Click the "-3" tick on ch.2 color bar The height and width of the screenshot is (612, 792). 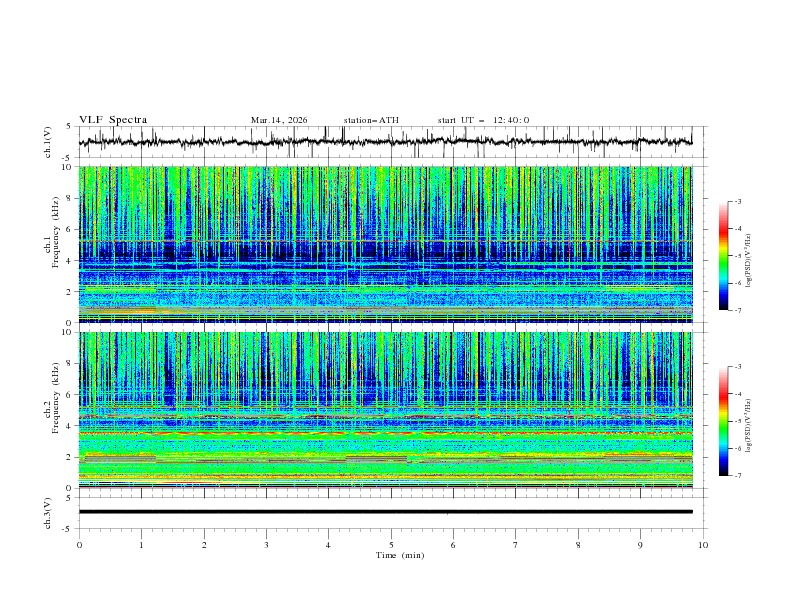point(738,367)
